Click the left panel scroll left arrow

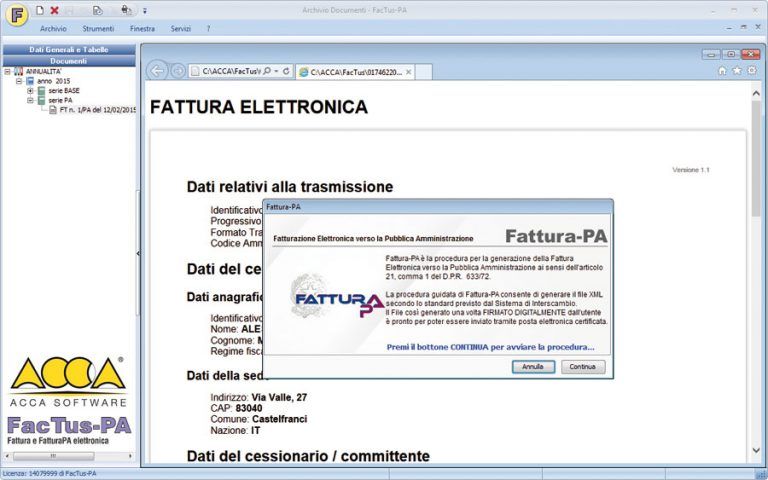7,456
